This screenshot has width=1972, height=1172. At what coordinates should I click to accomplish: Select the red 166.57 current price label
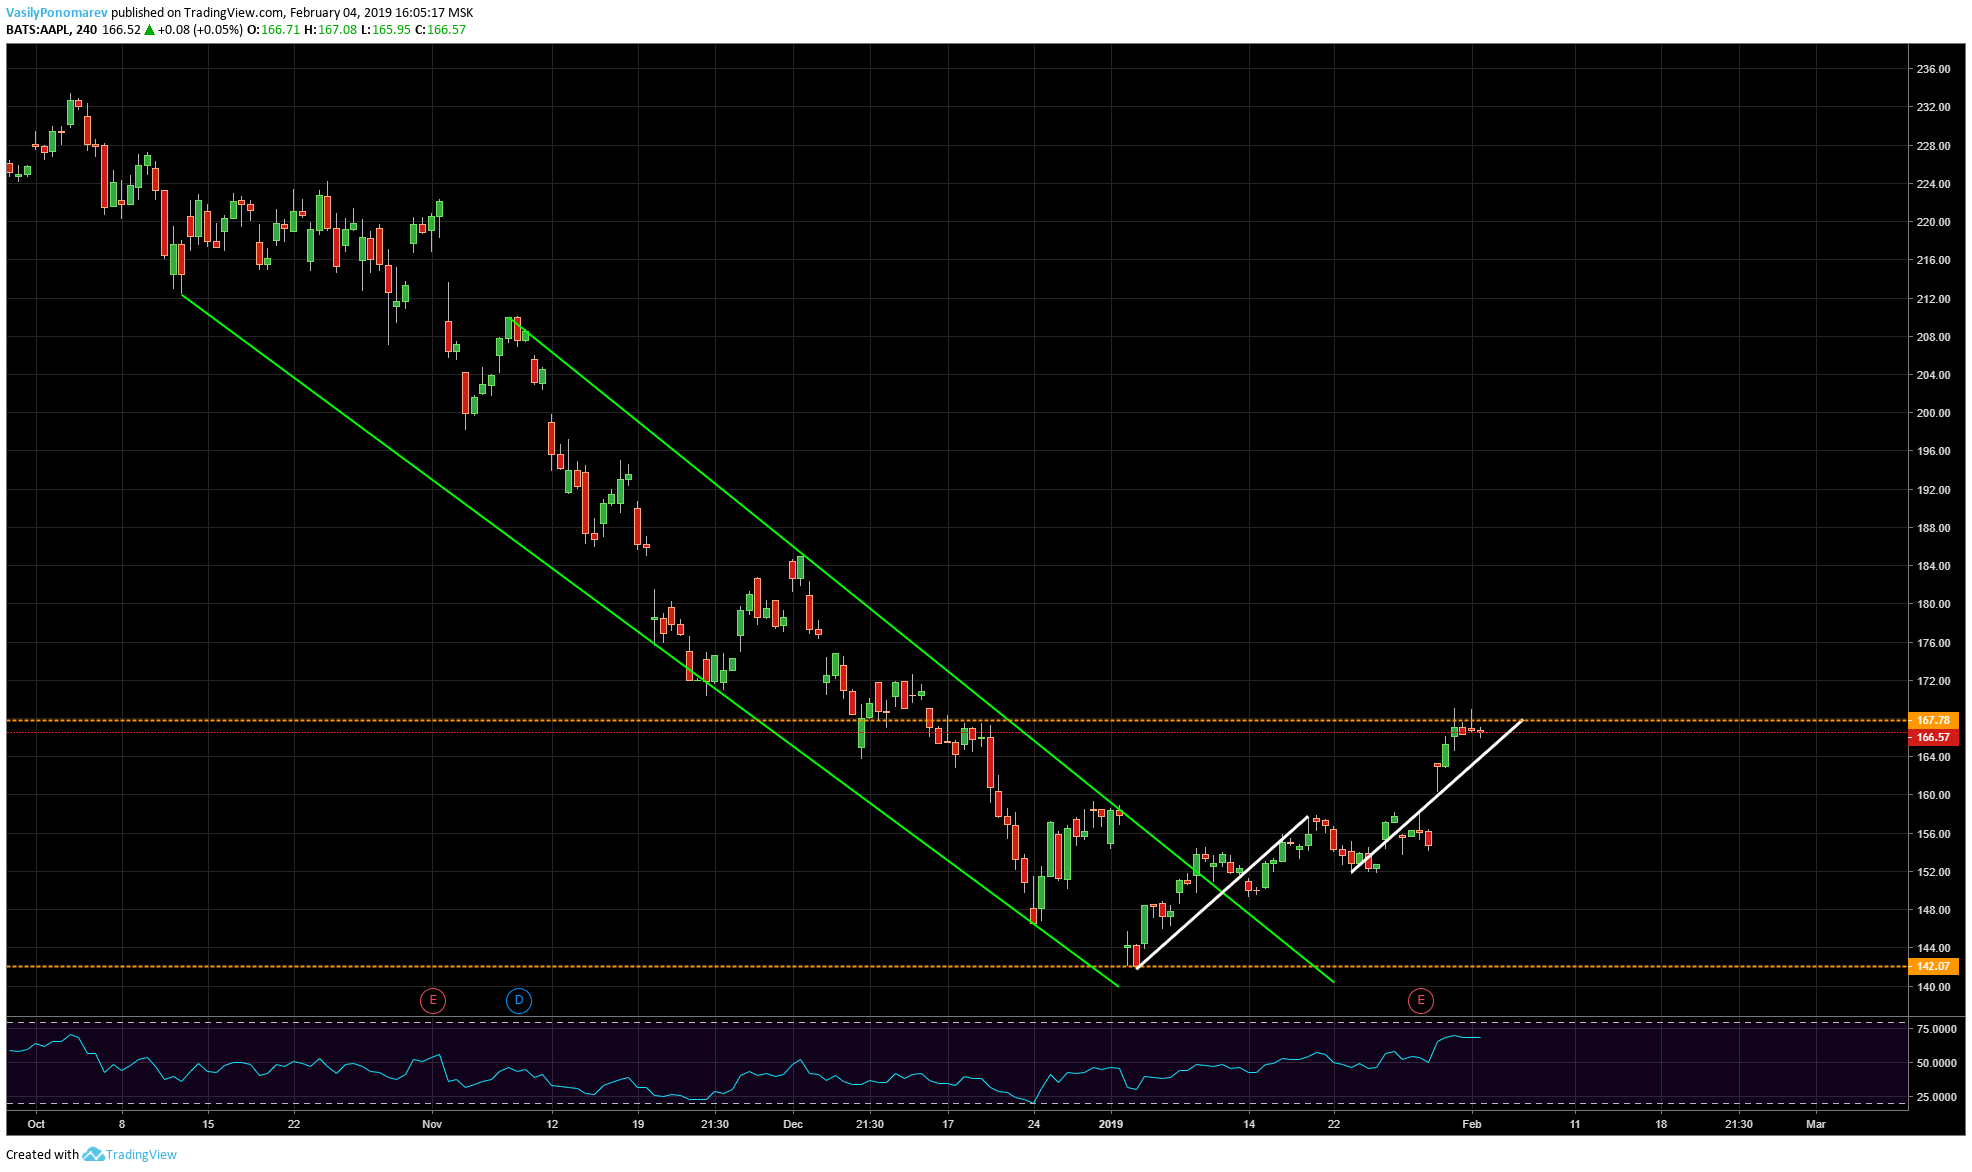coord(1933,737)
